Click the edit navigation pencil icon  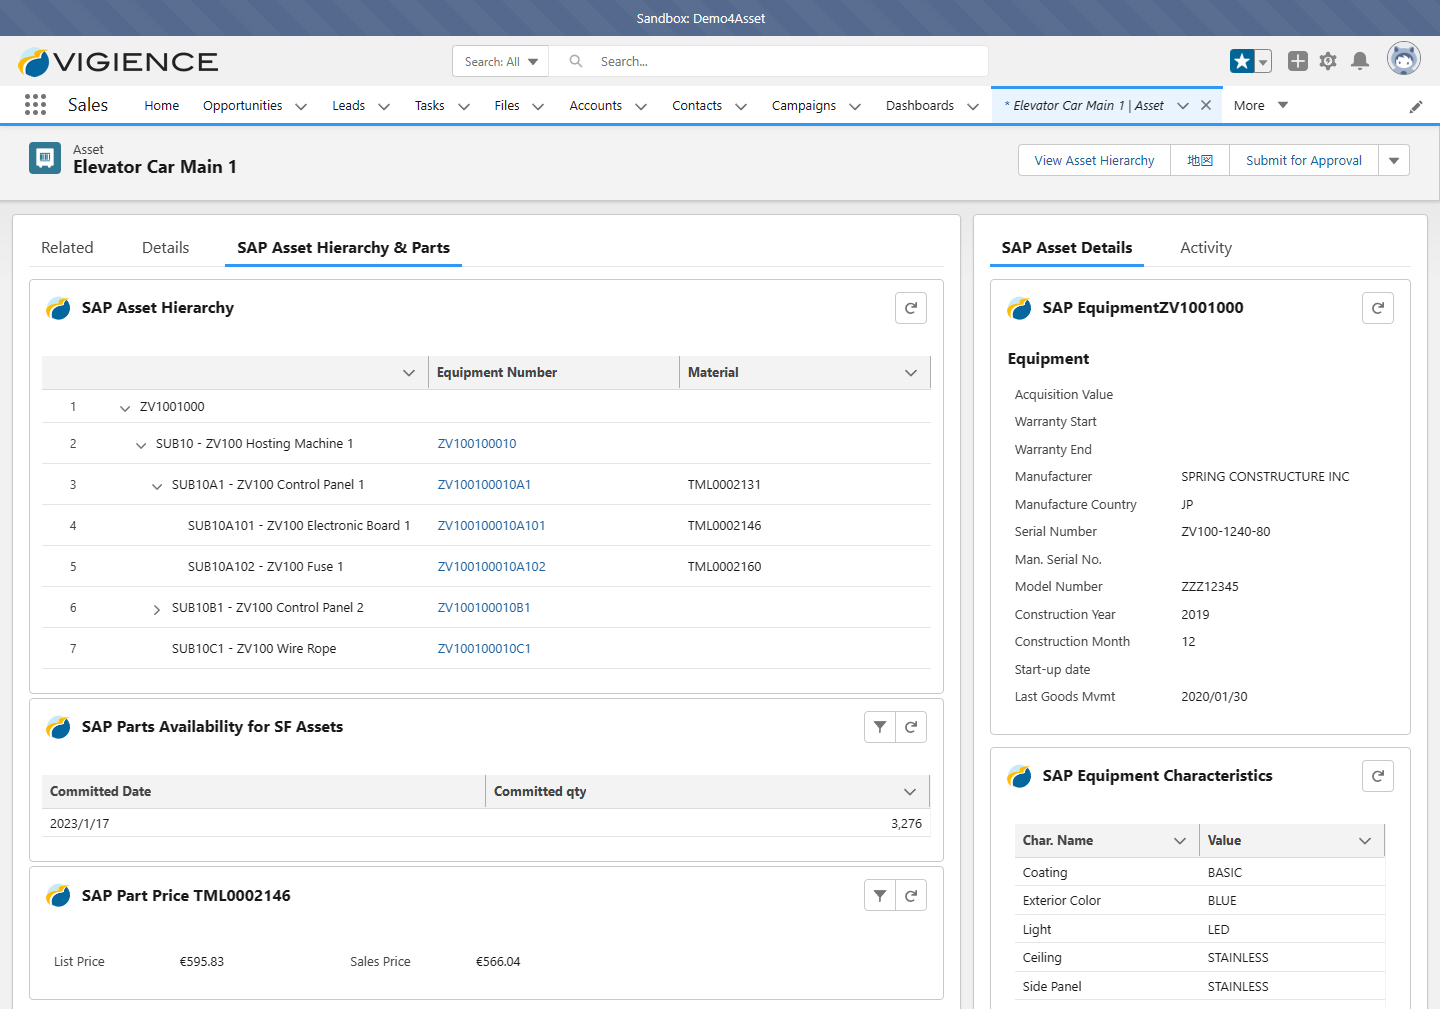(1416, 106)
